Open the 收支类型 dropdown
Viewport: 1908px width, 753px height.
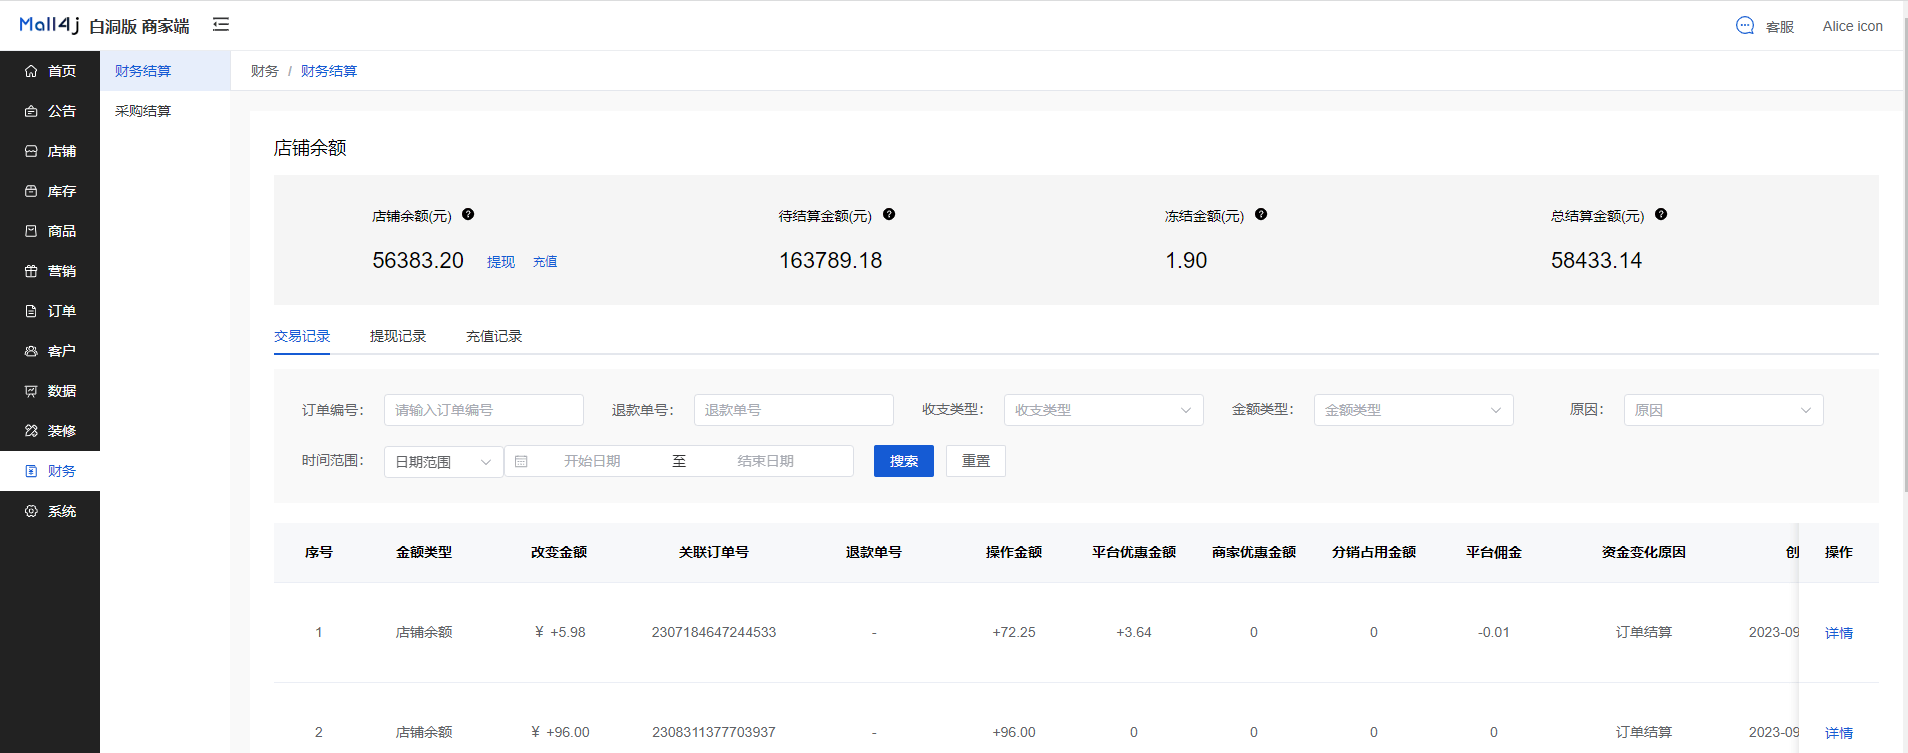[x=1104, y=410]
